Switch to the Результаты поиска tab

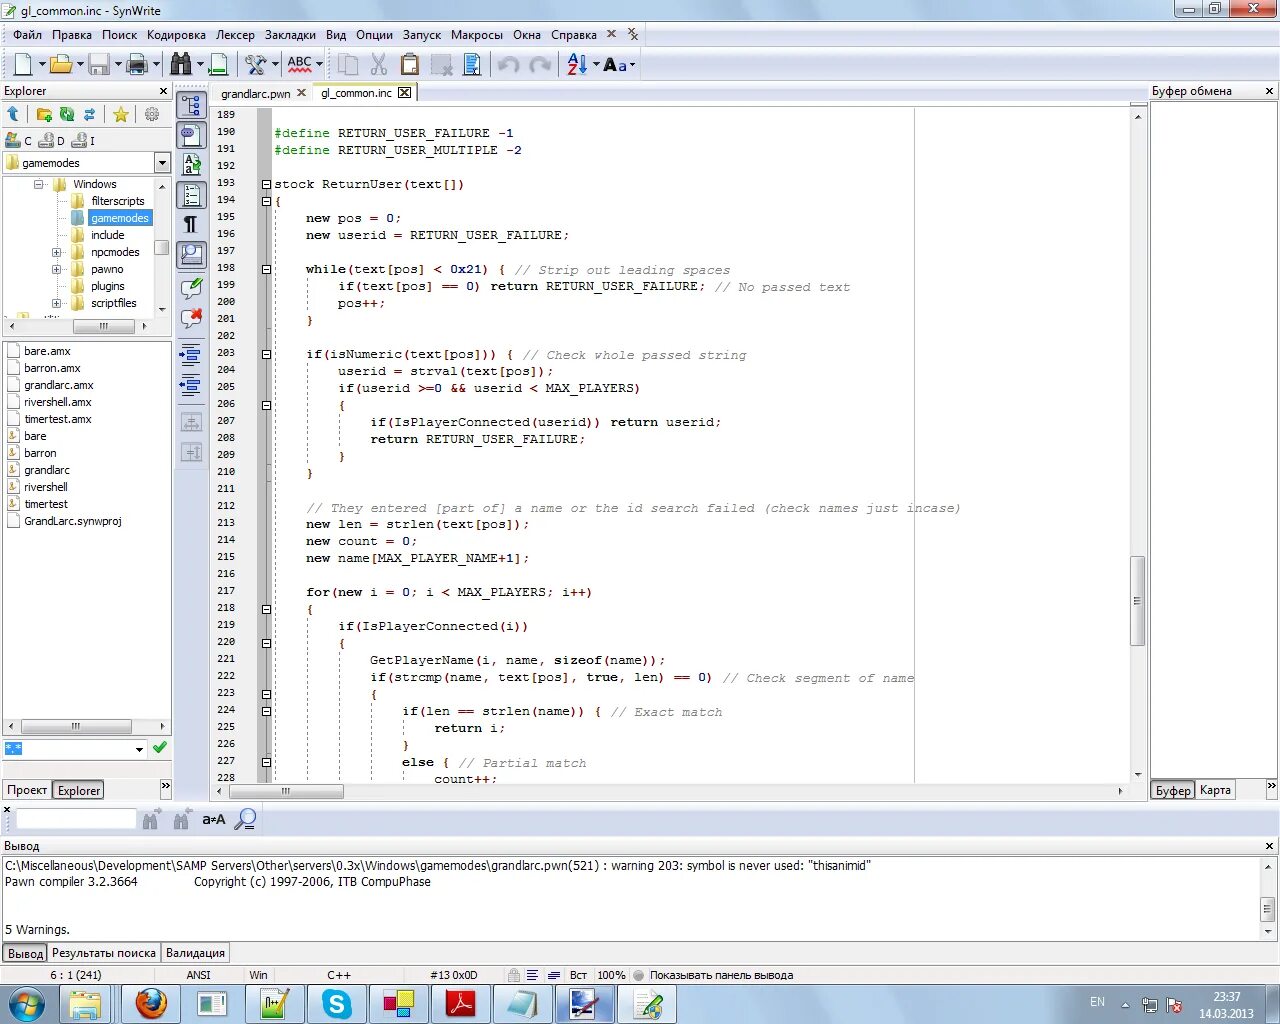coord(103,952)
